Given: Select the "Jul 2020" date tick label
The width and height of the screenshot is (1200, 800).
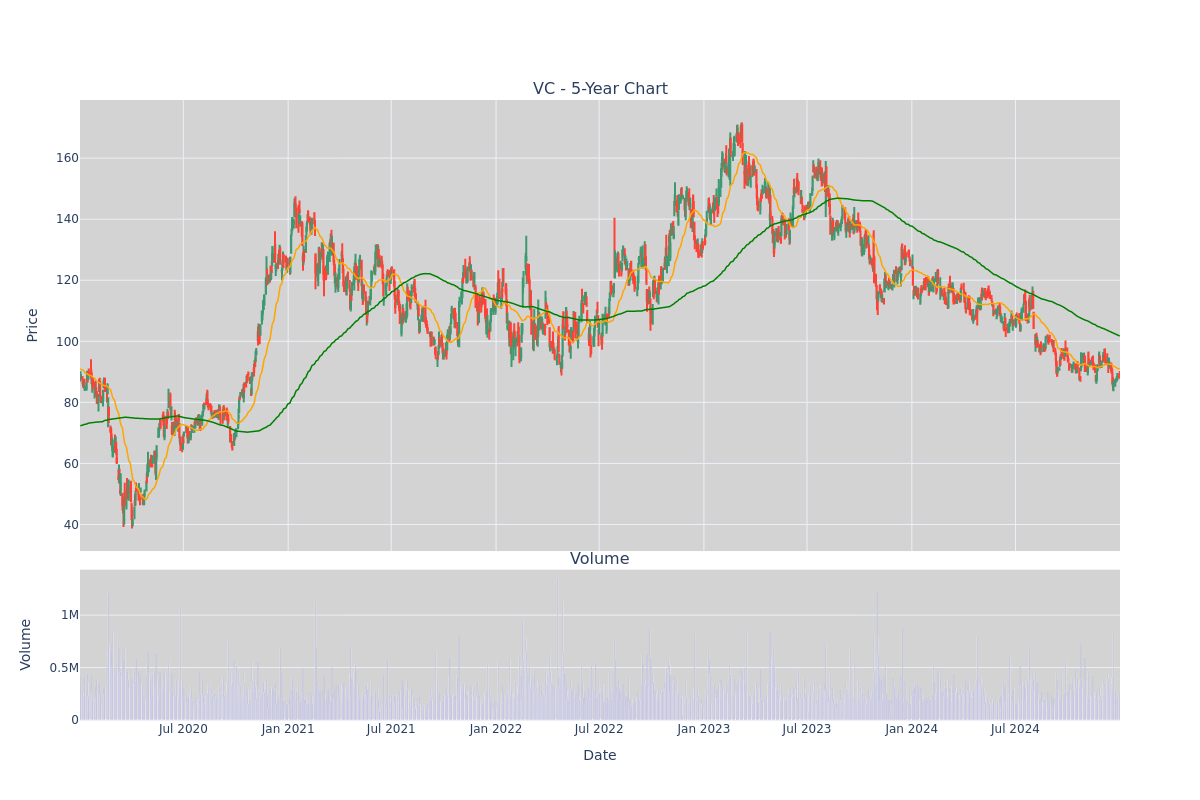Looking at the screenshot, I should (183, 729).
